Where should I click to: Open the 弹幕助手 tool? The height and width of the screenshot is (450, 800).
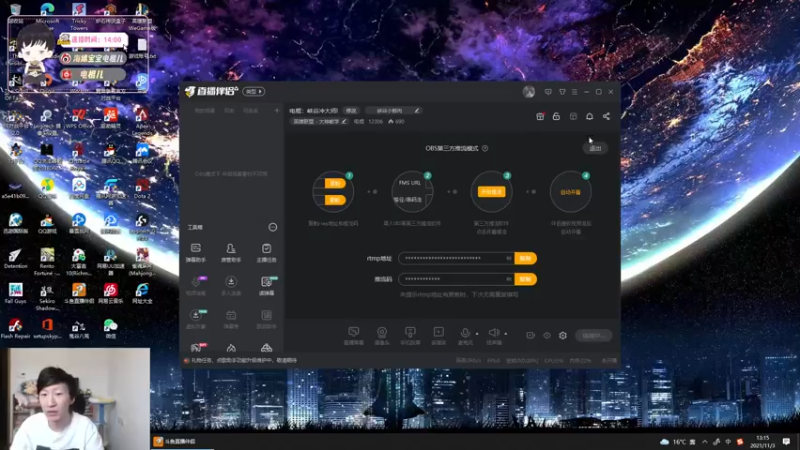(x=196, y=253)
